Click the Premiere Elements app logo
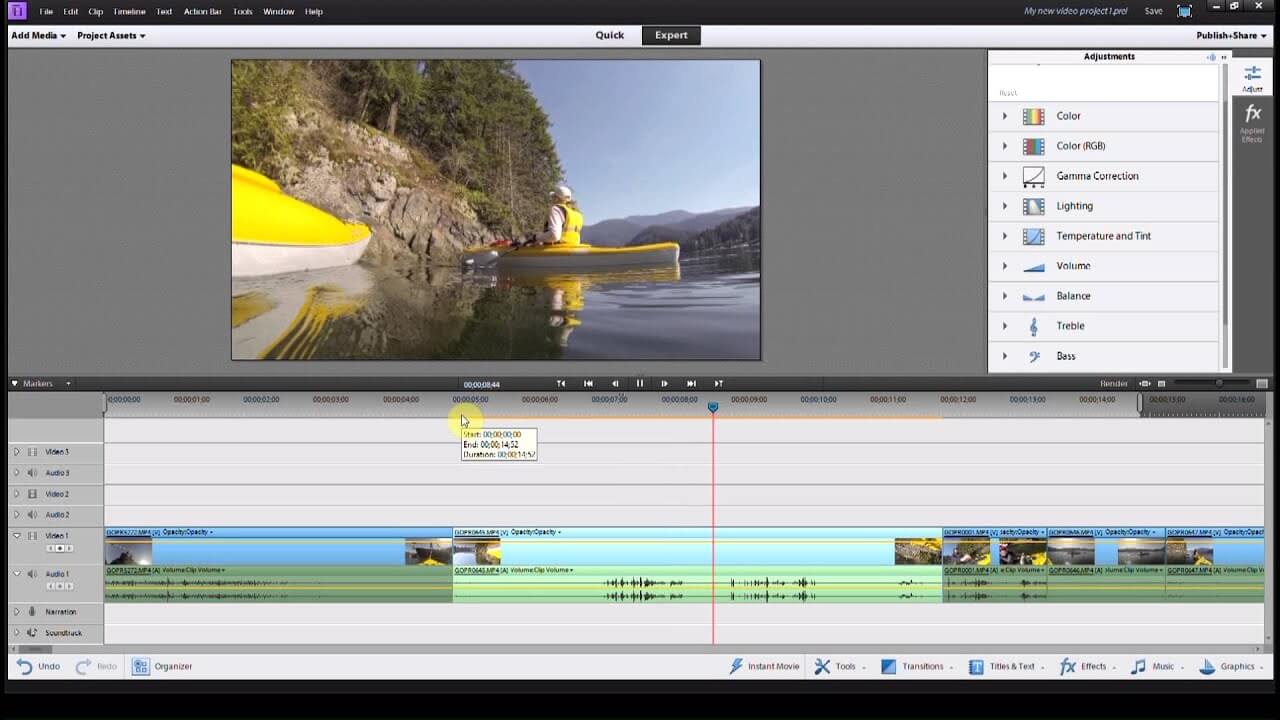 [18, 11]
